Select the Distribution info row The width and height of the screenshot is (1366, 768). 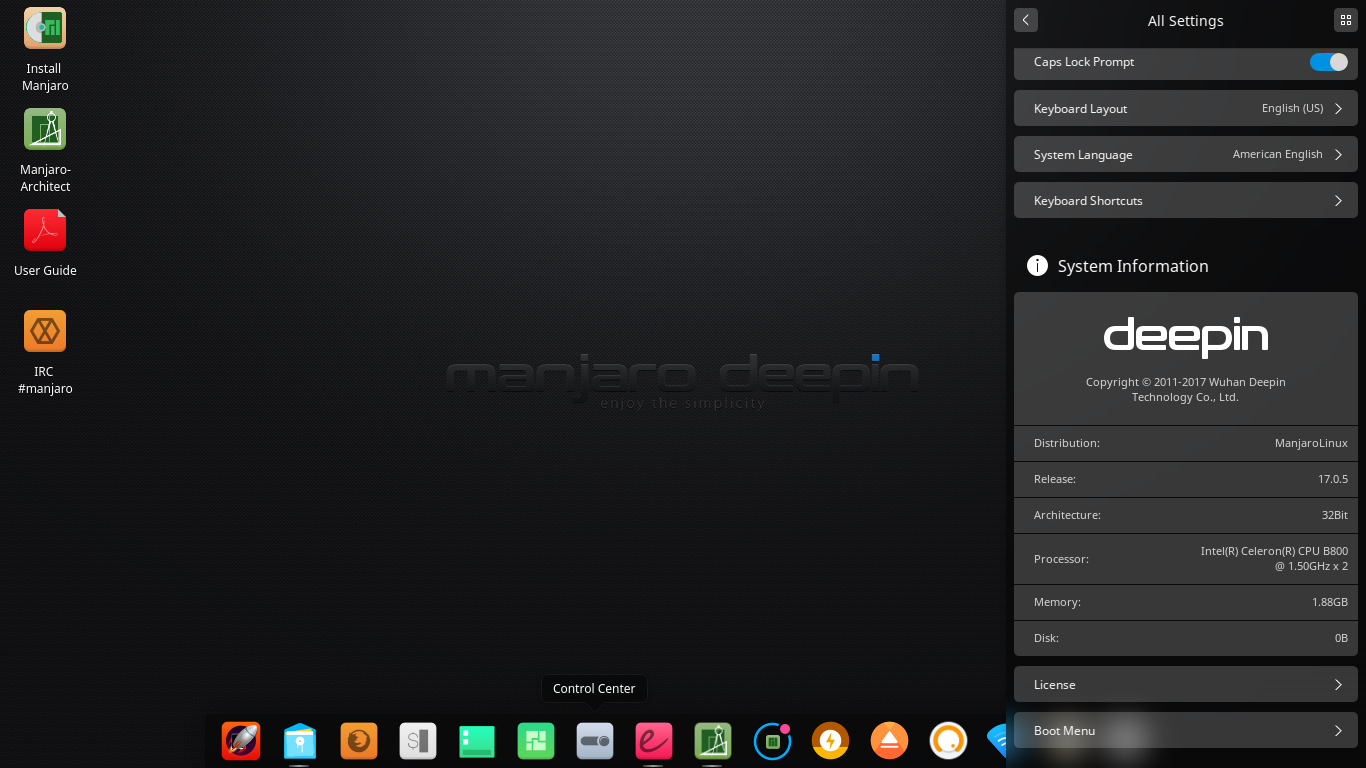pyautogui.click(x=1186, y=443)
